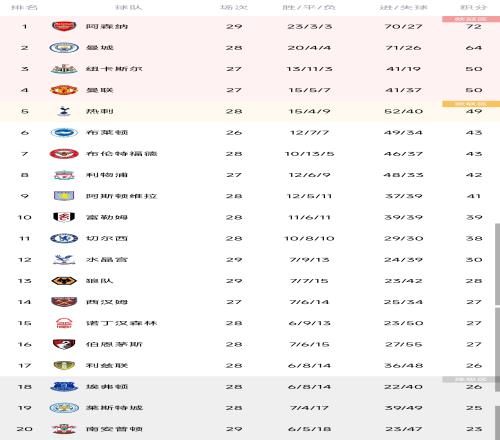Open the Manchester City club badge

64,48
